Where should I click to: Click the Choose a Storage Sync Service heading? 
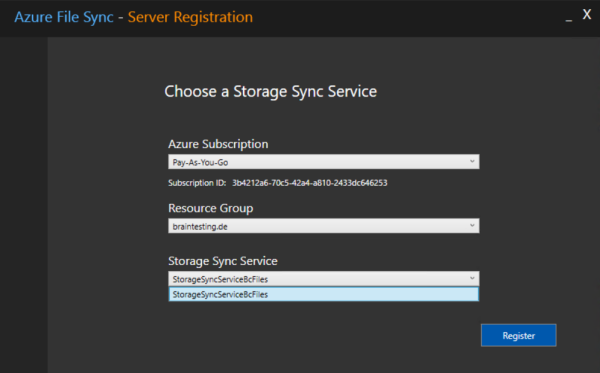(x=271, y=91)
